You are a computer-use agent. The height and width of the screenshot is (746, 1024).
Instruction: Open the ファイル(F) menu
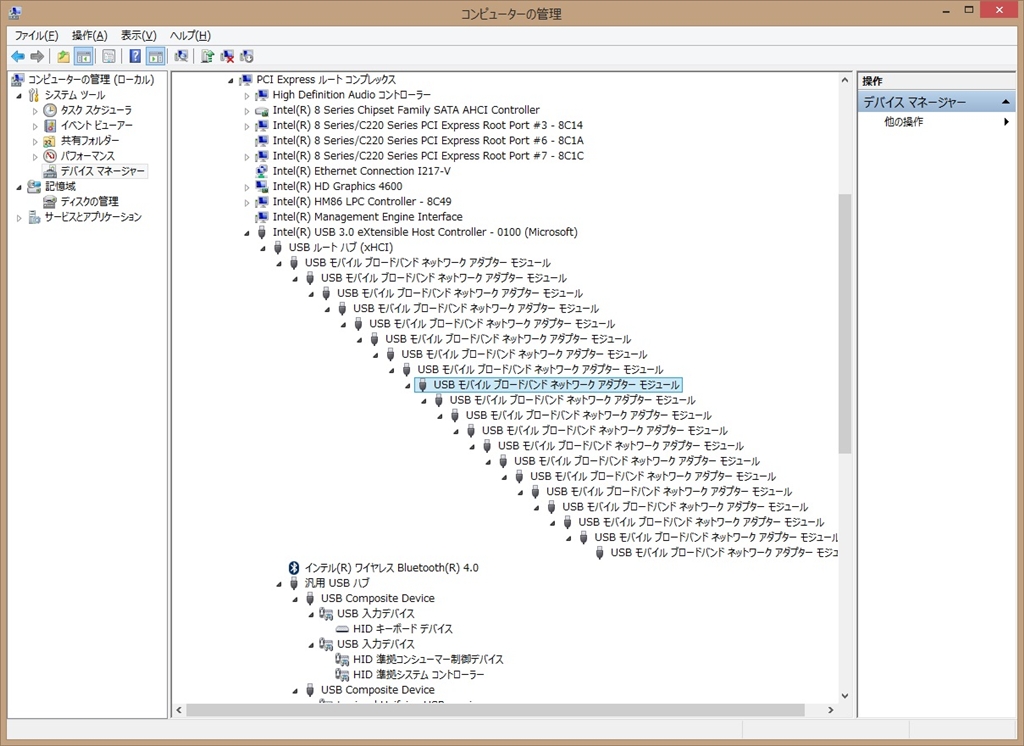pyautogui.click(x=37, y=35)
